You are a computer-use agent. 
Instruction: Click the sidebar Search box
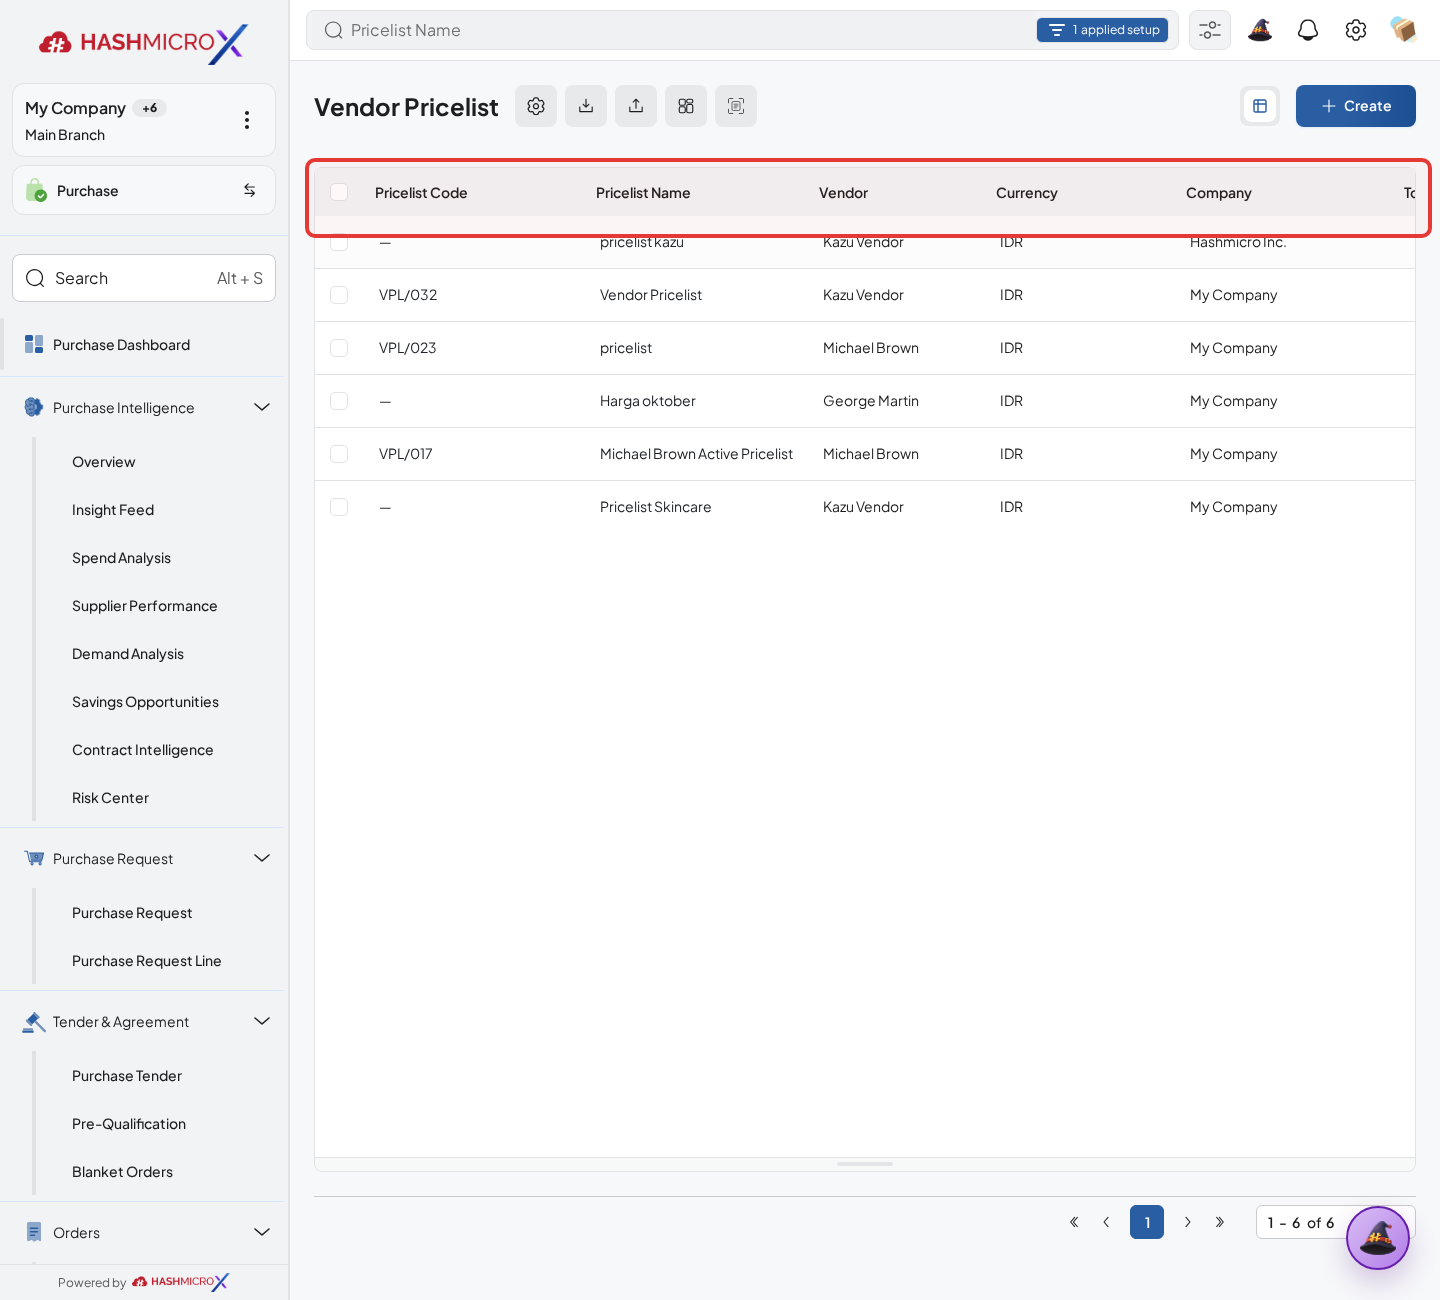point(144,278)
